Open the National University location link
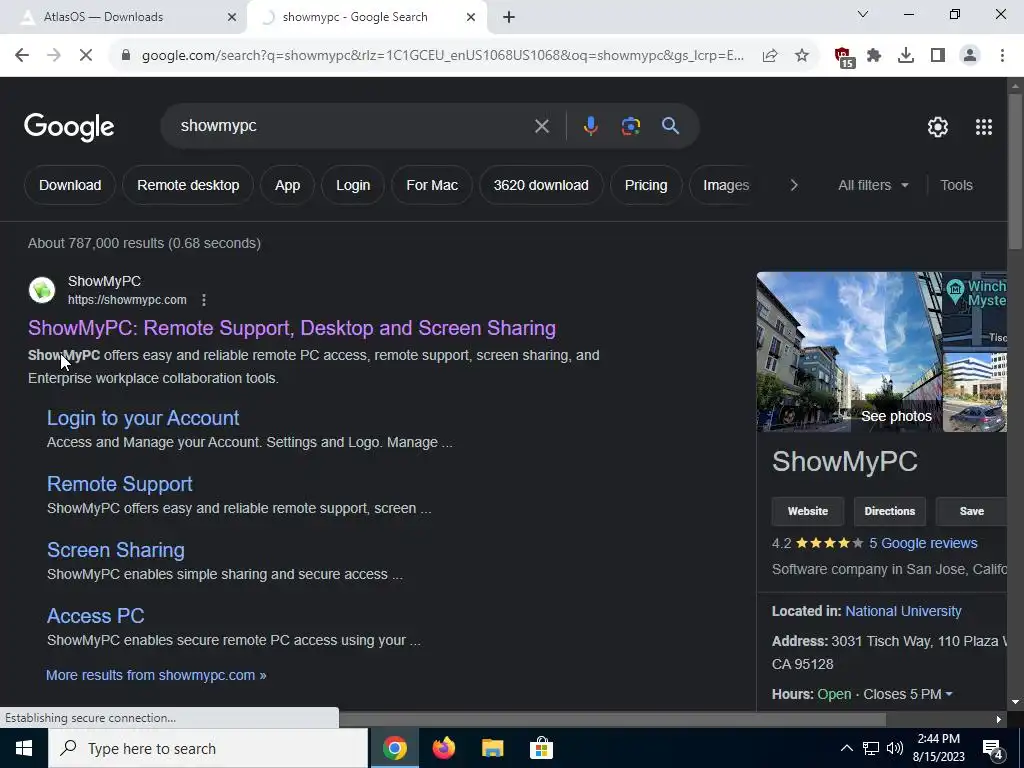 [903, 611]
